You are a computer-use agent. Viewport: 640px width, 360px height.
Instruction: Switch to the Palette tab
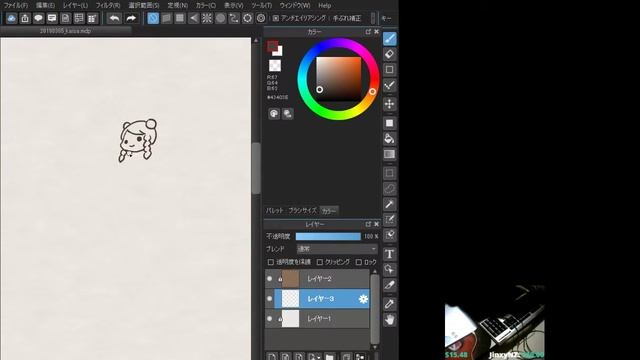pyautogui.click(x=274, y=211)
